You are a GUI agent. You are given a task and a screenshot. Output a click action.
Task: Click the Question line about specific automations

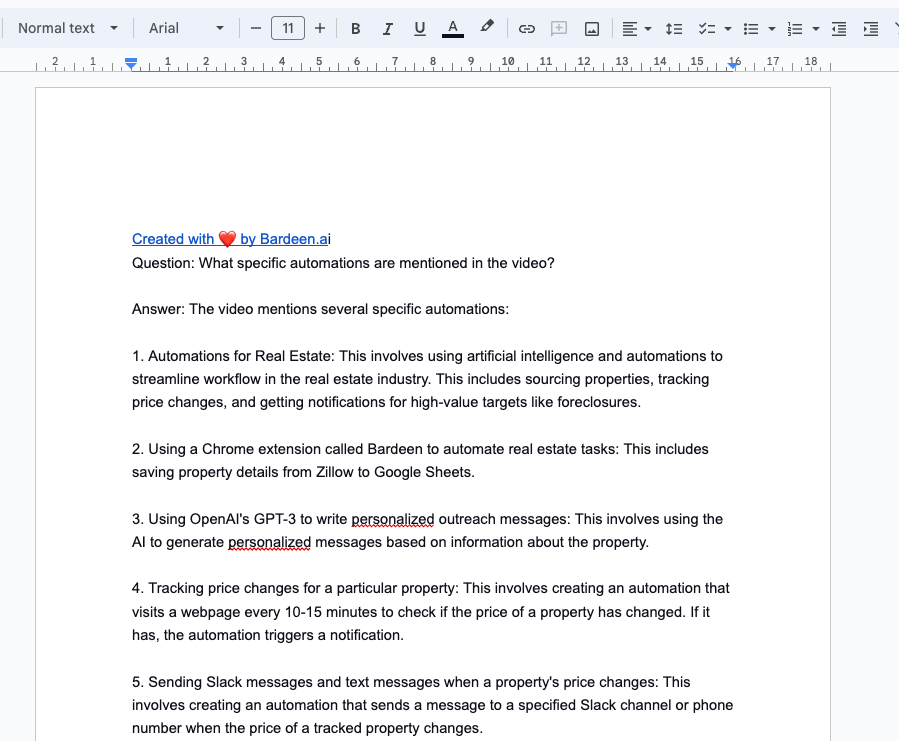click(343, 263)
